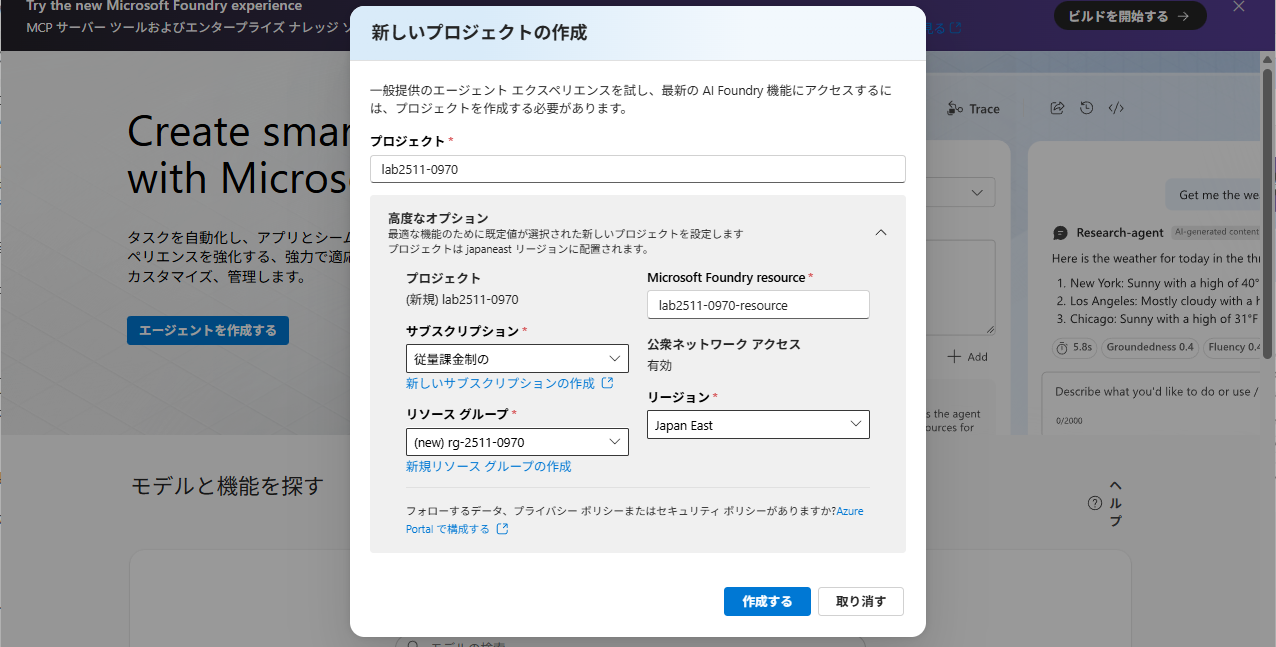Click the external link icon by Azure Portal で構成する

tap(501, 529)
